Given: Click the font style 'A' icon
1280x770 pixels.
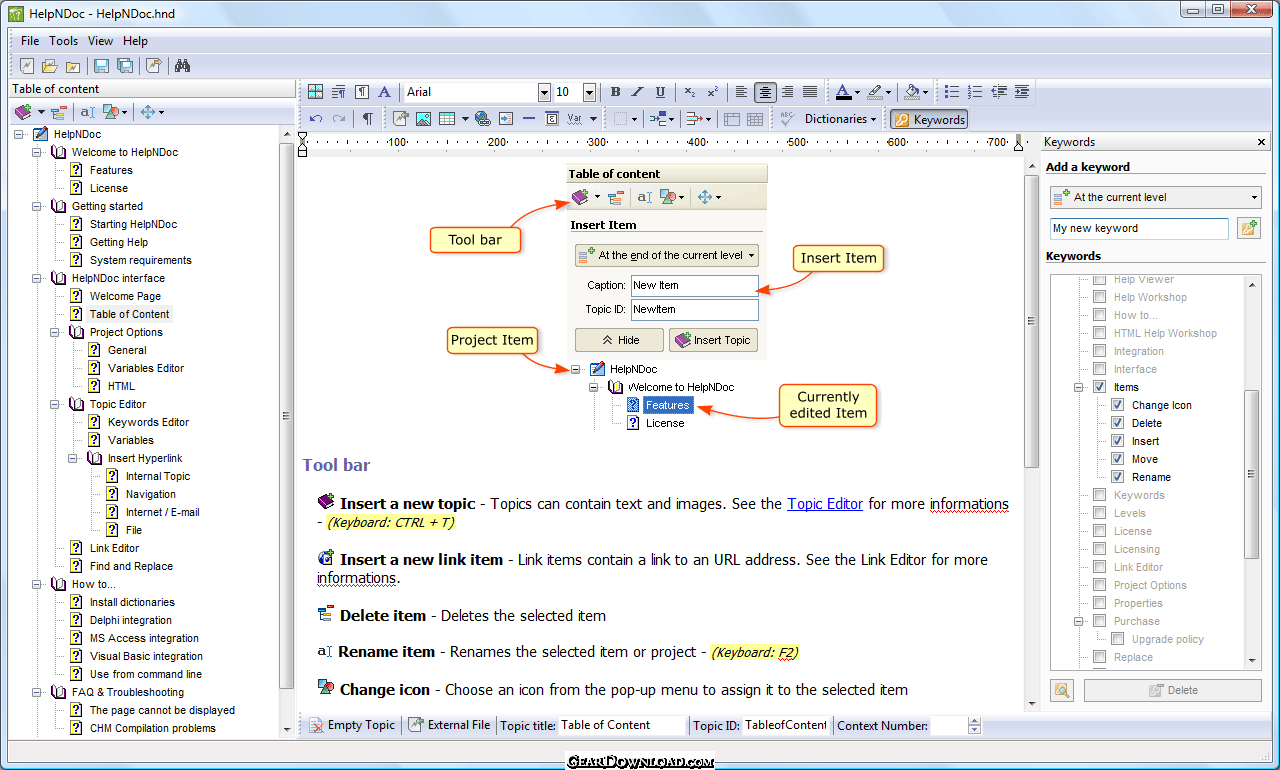Looking at the screenshot, I should tap(384, 92).
